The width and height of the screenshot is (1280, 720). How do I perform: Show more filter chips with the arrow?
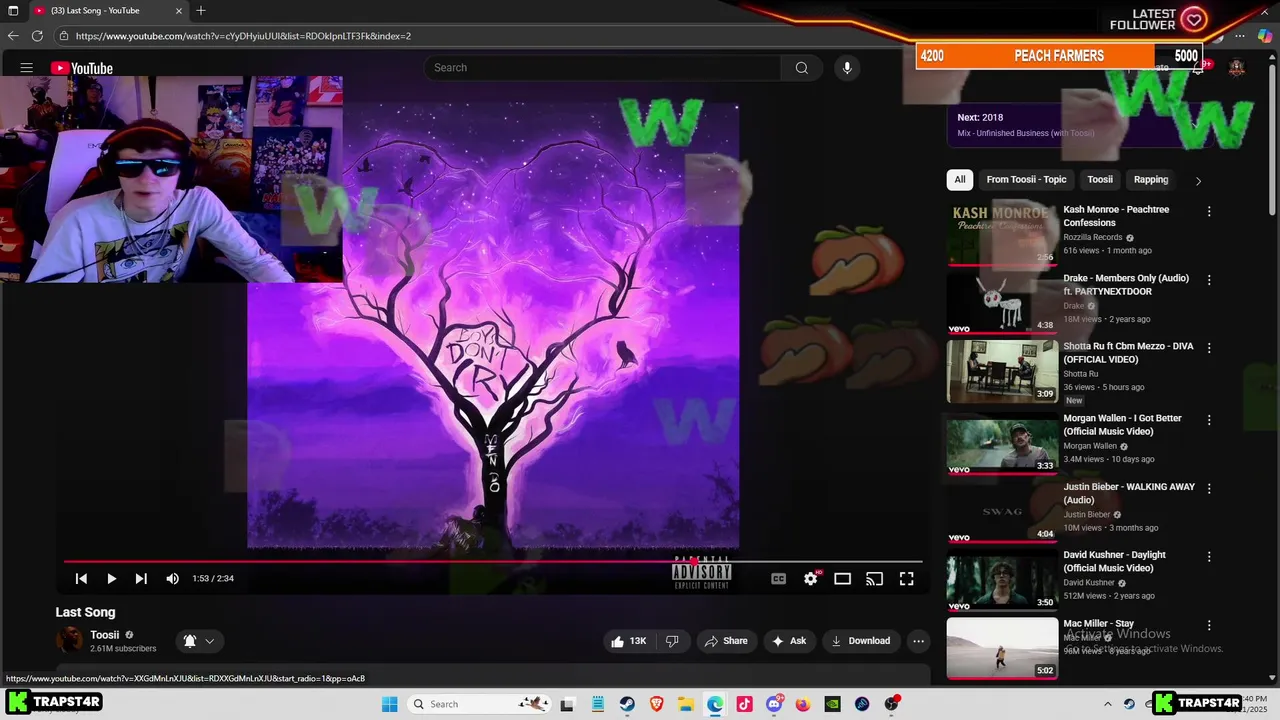click(x=1198, y=181)
